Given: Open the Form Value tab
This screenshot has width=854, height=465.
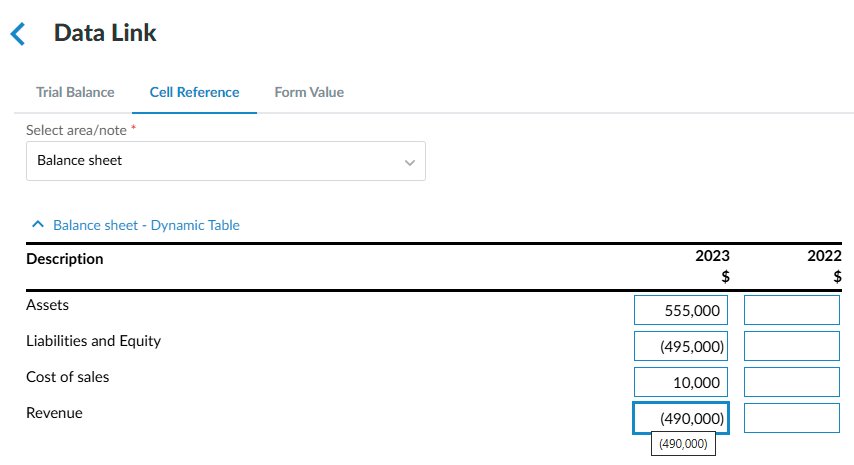Looking at the screenshot, I should pos(309,92).
